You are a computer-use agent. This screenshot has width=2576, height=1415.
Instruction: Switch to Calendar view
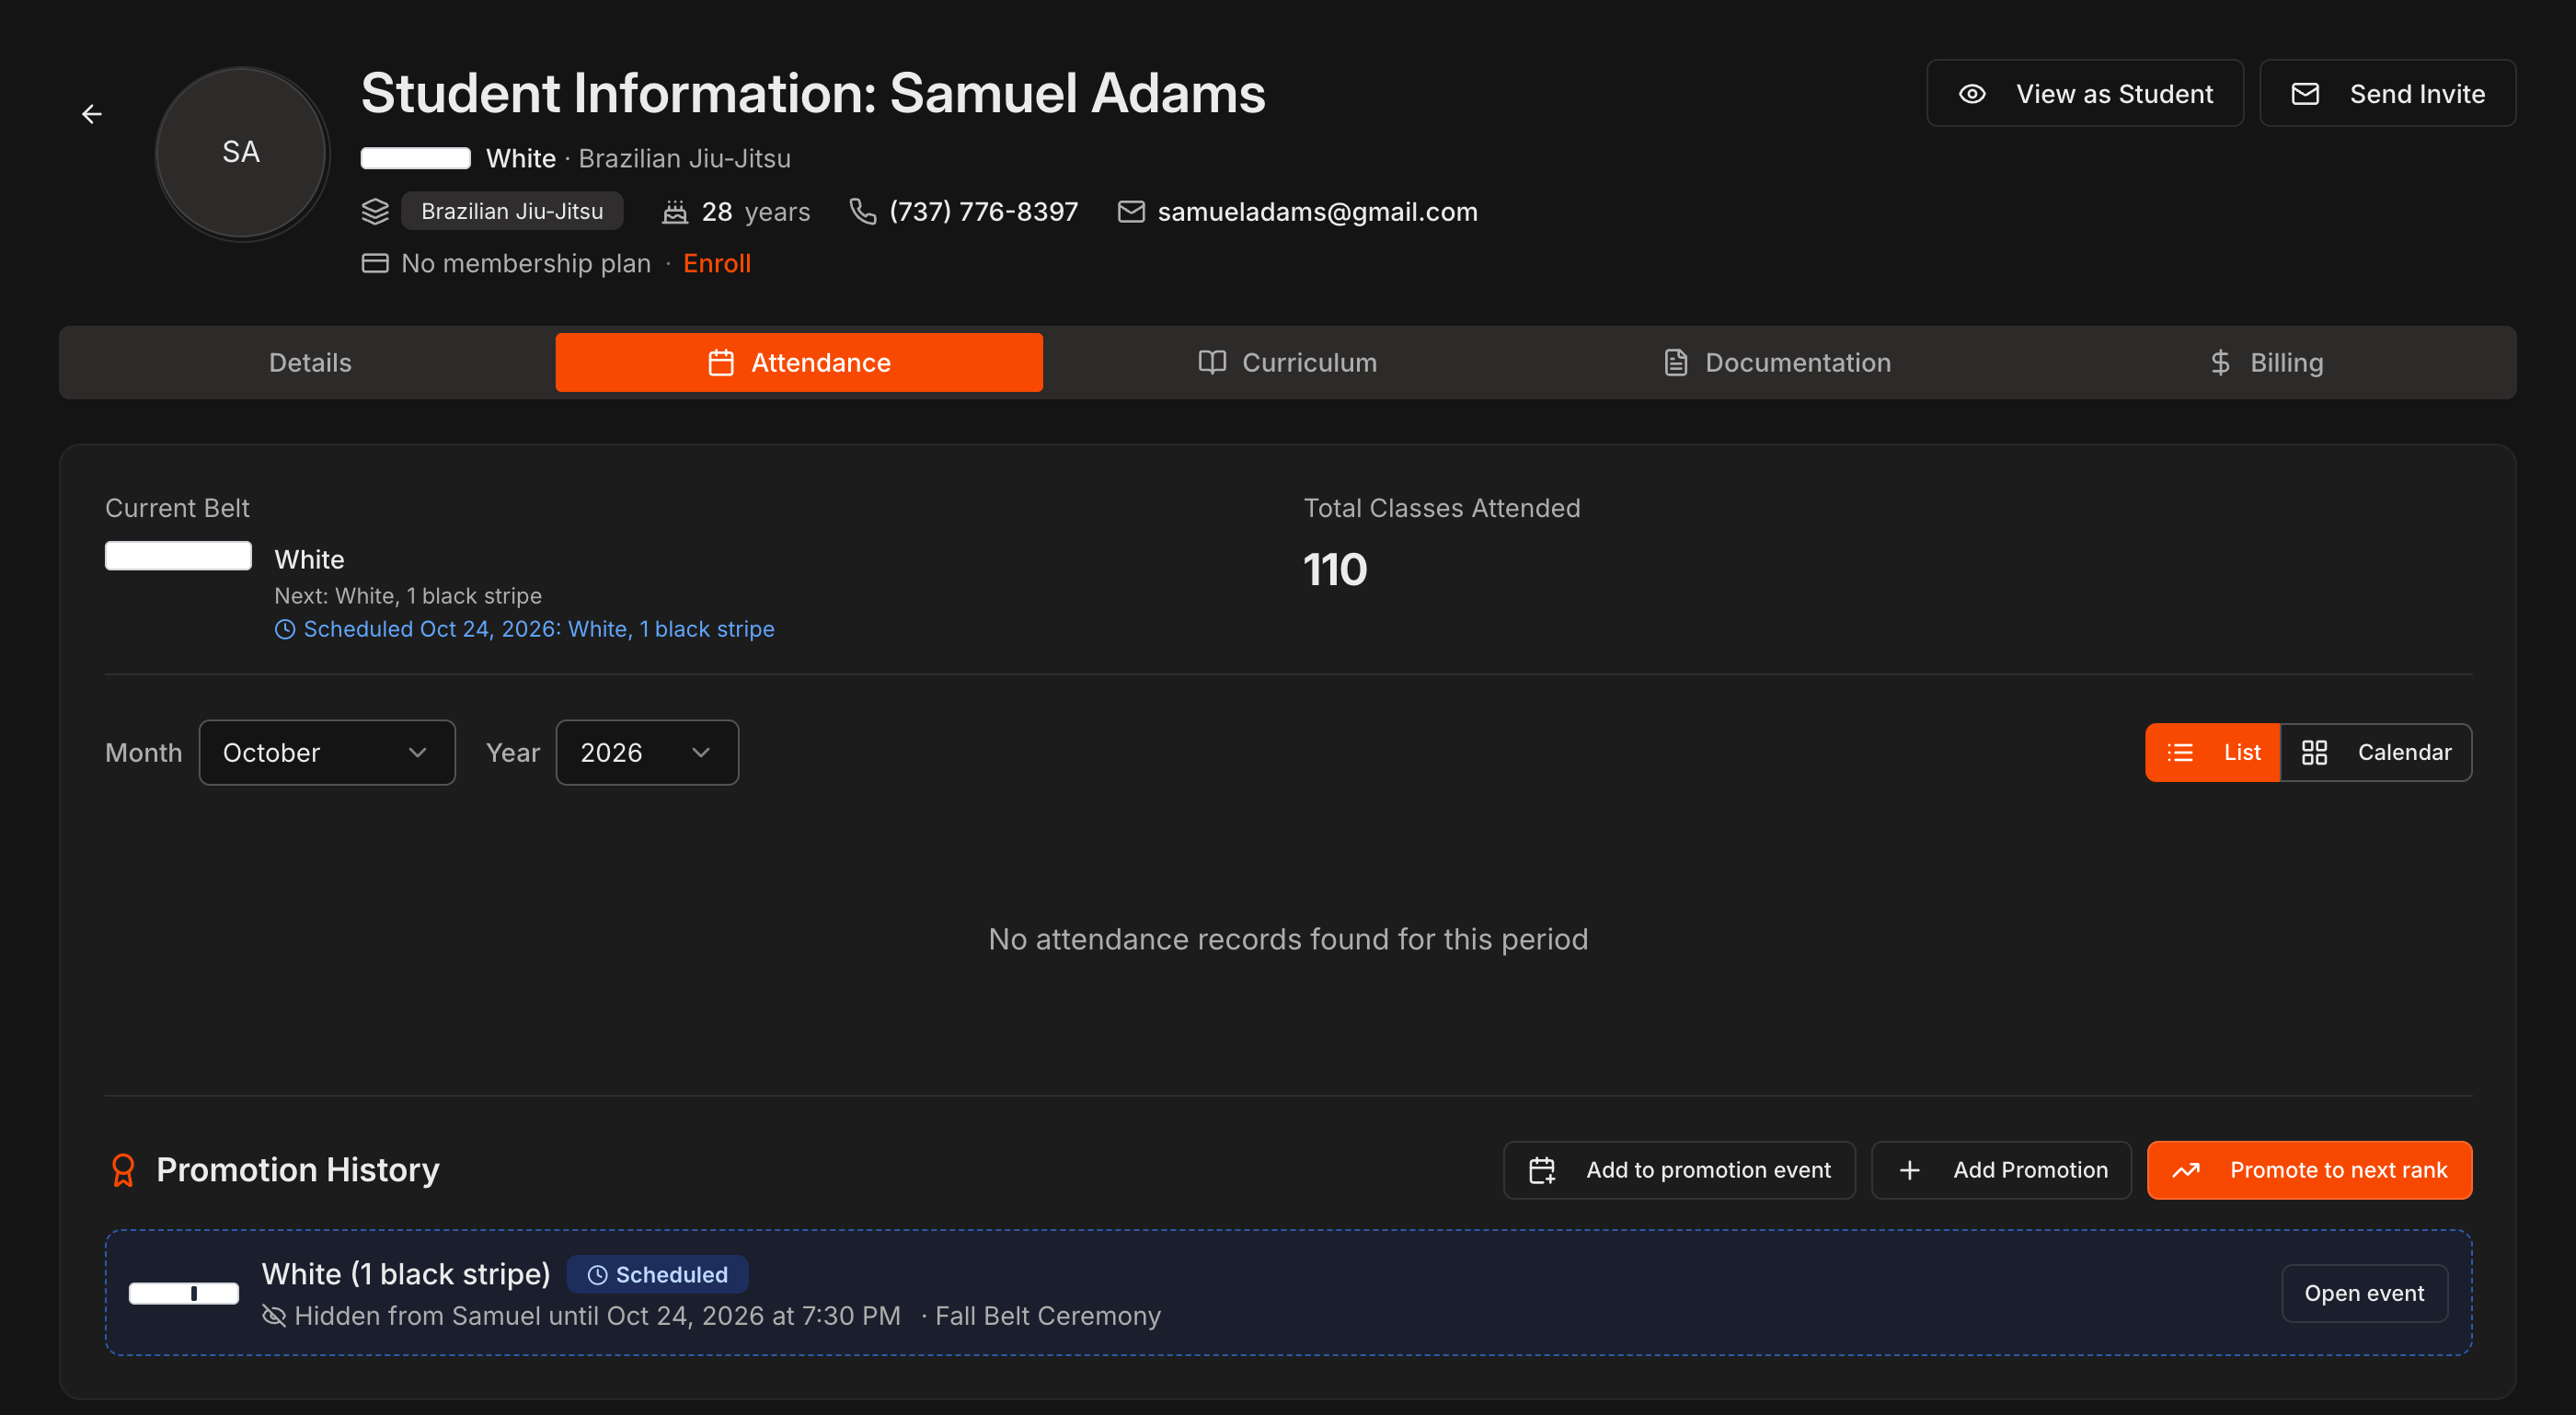tap(2376, 752)
